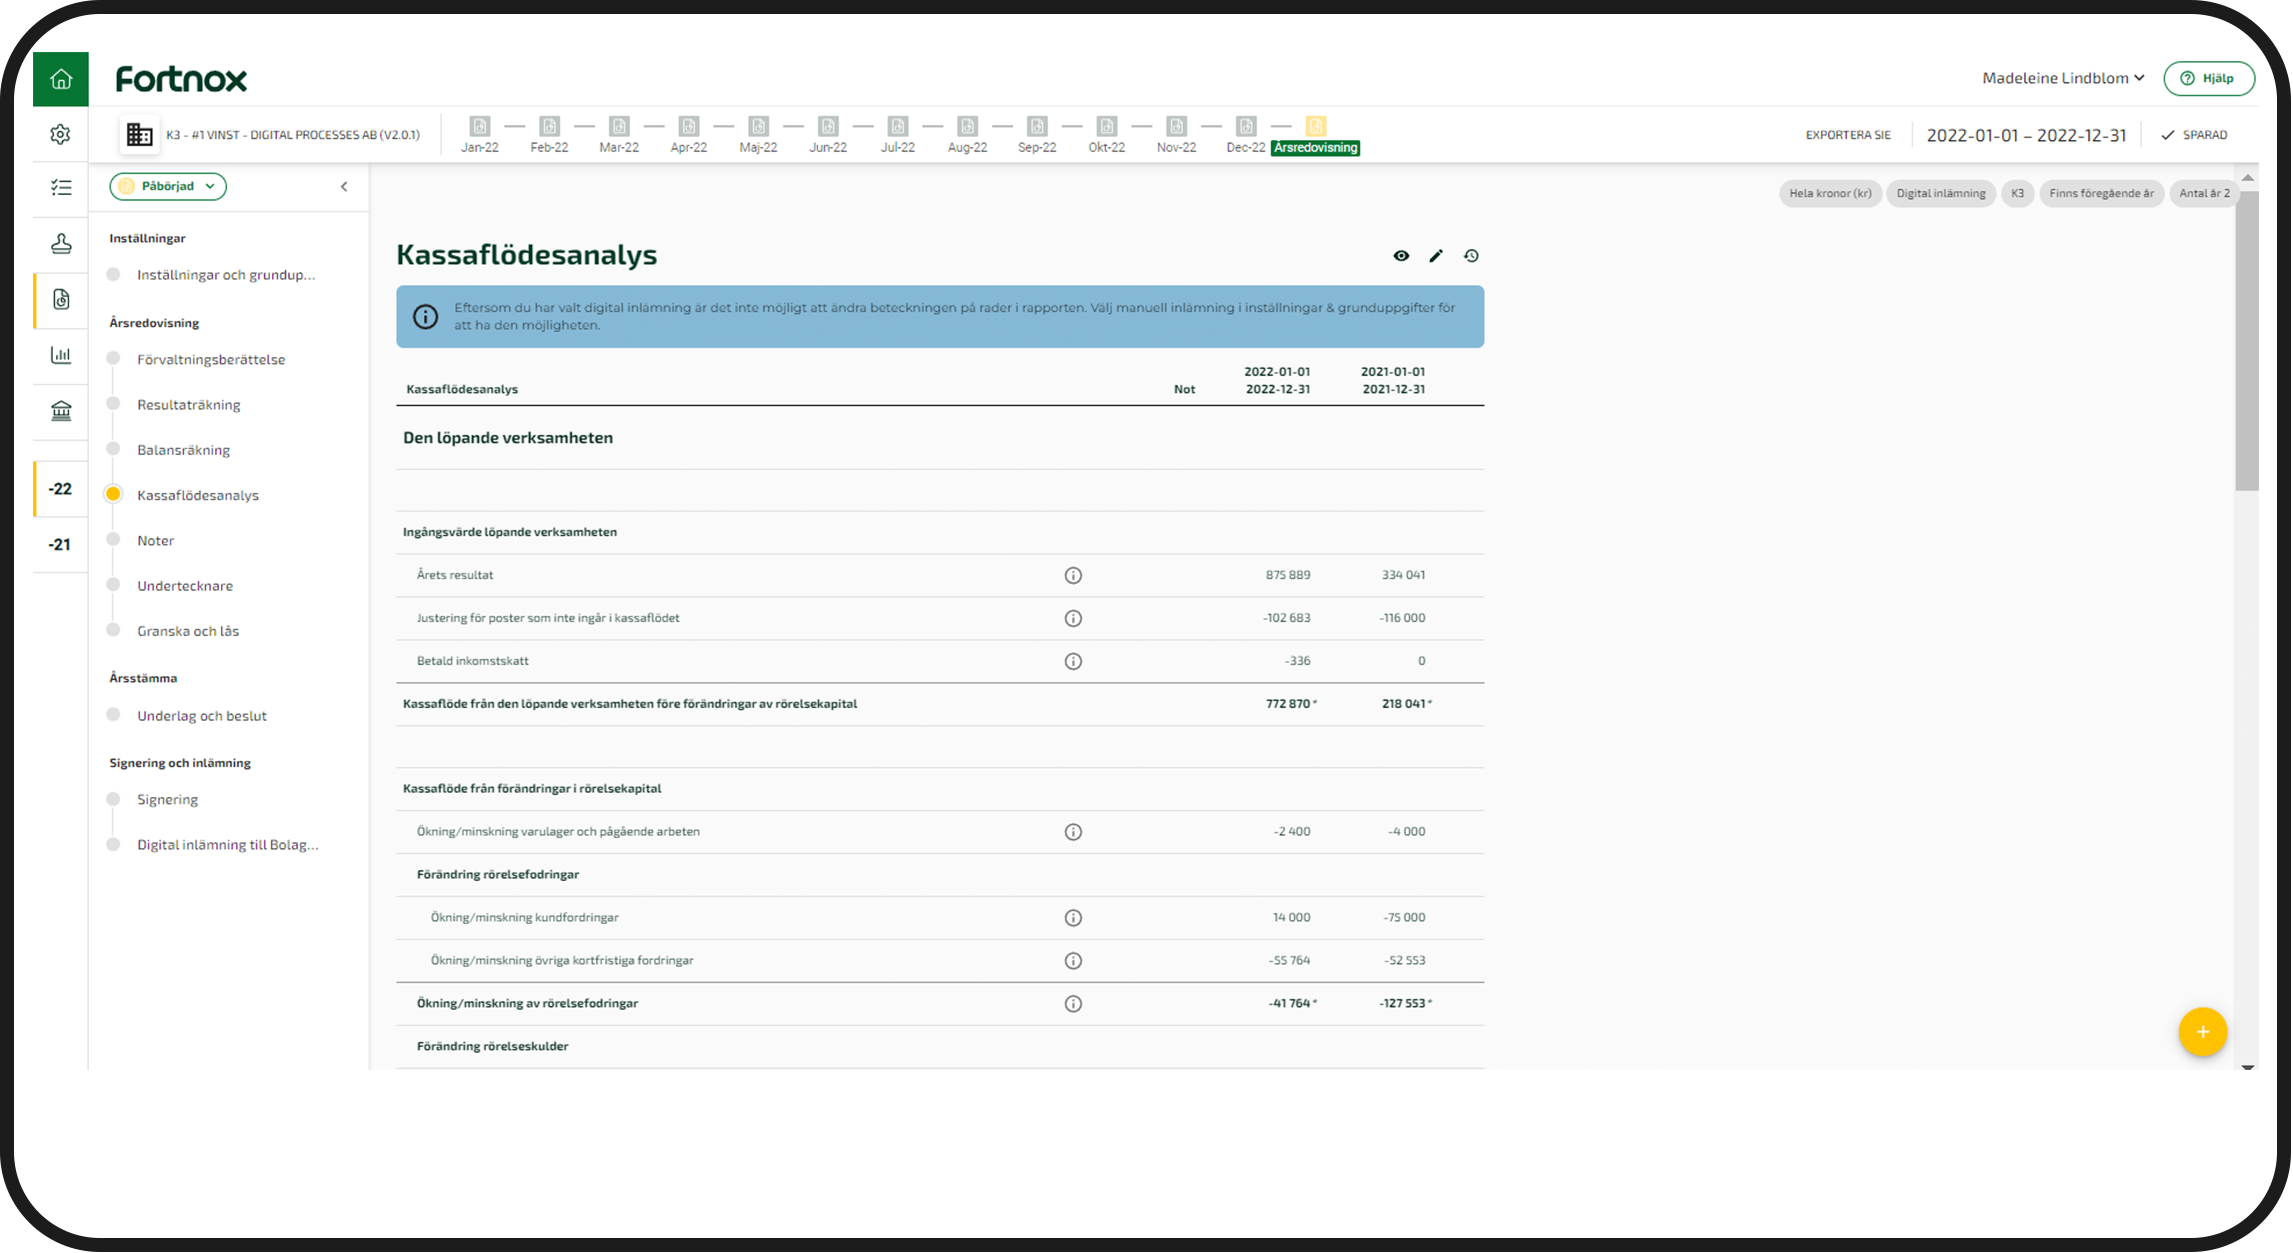Viewport: 2293px width, 1253px height.
Task: Click info icon on Årets resultat row
Action: click(1073, 575)
